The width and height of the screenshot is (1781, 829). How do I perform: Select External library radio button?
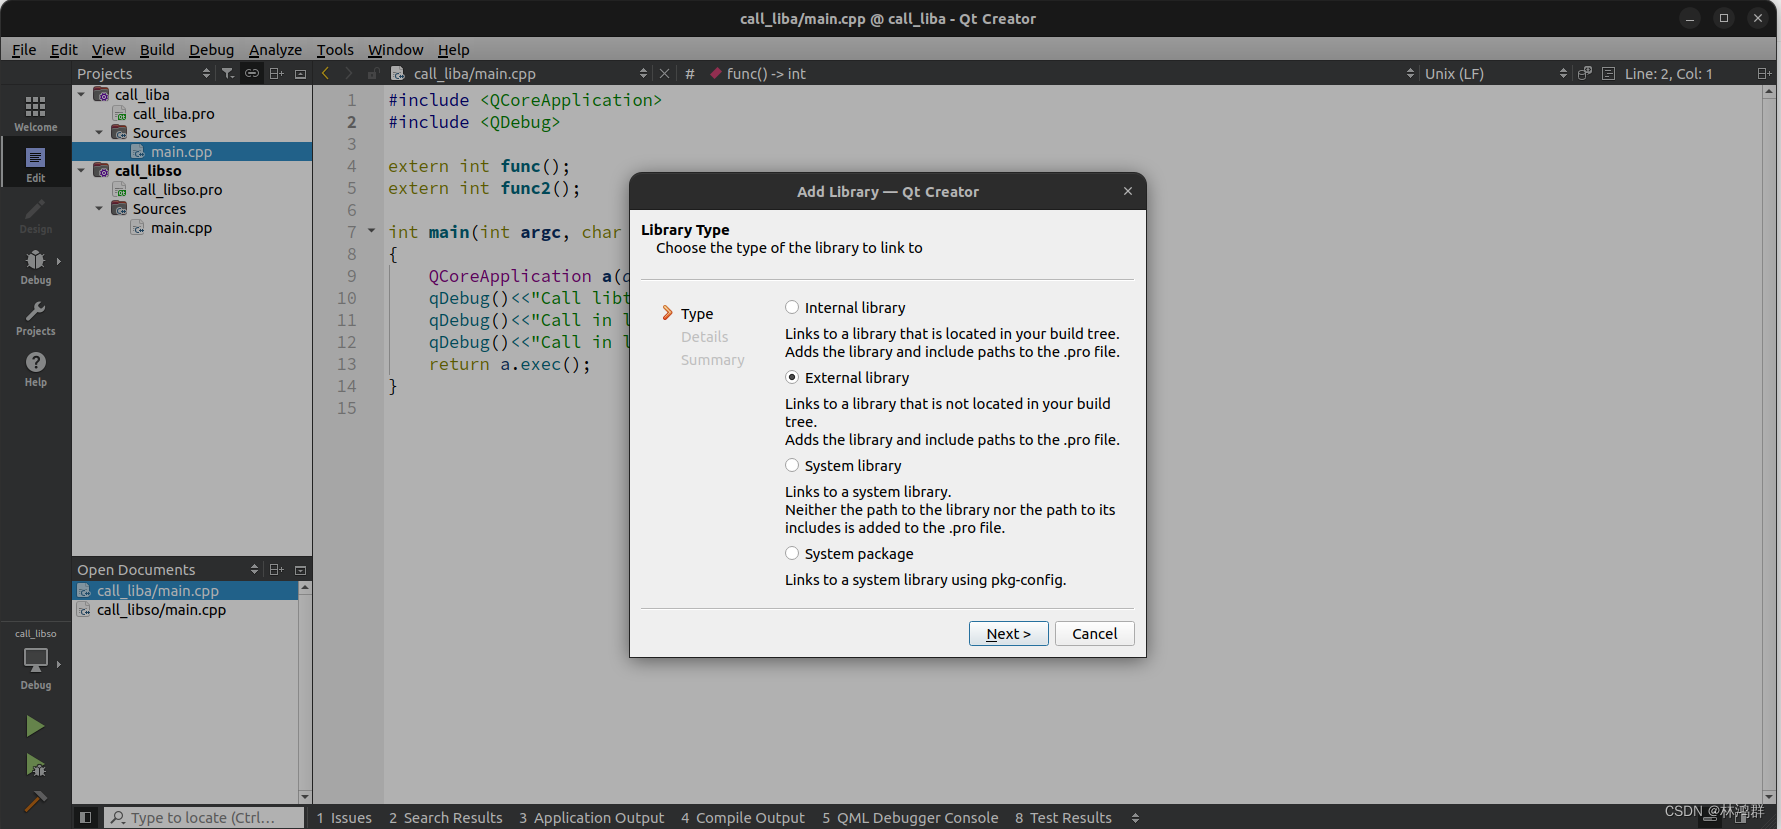(x=792, y=377)
